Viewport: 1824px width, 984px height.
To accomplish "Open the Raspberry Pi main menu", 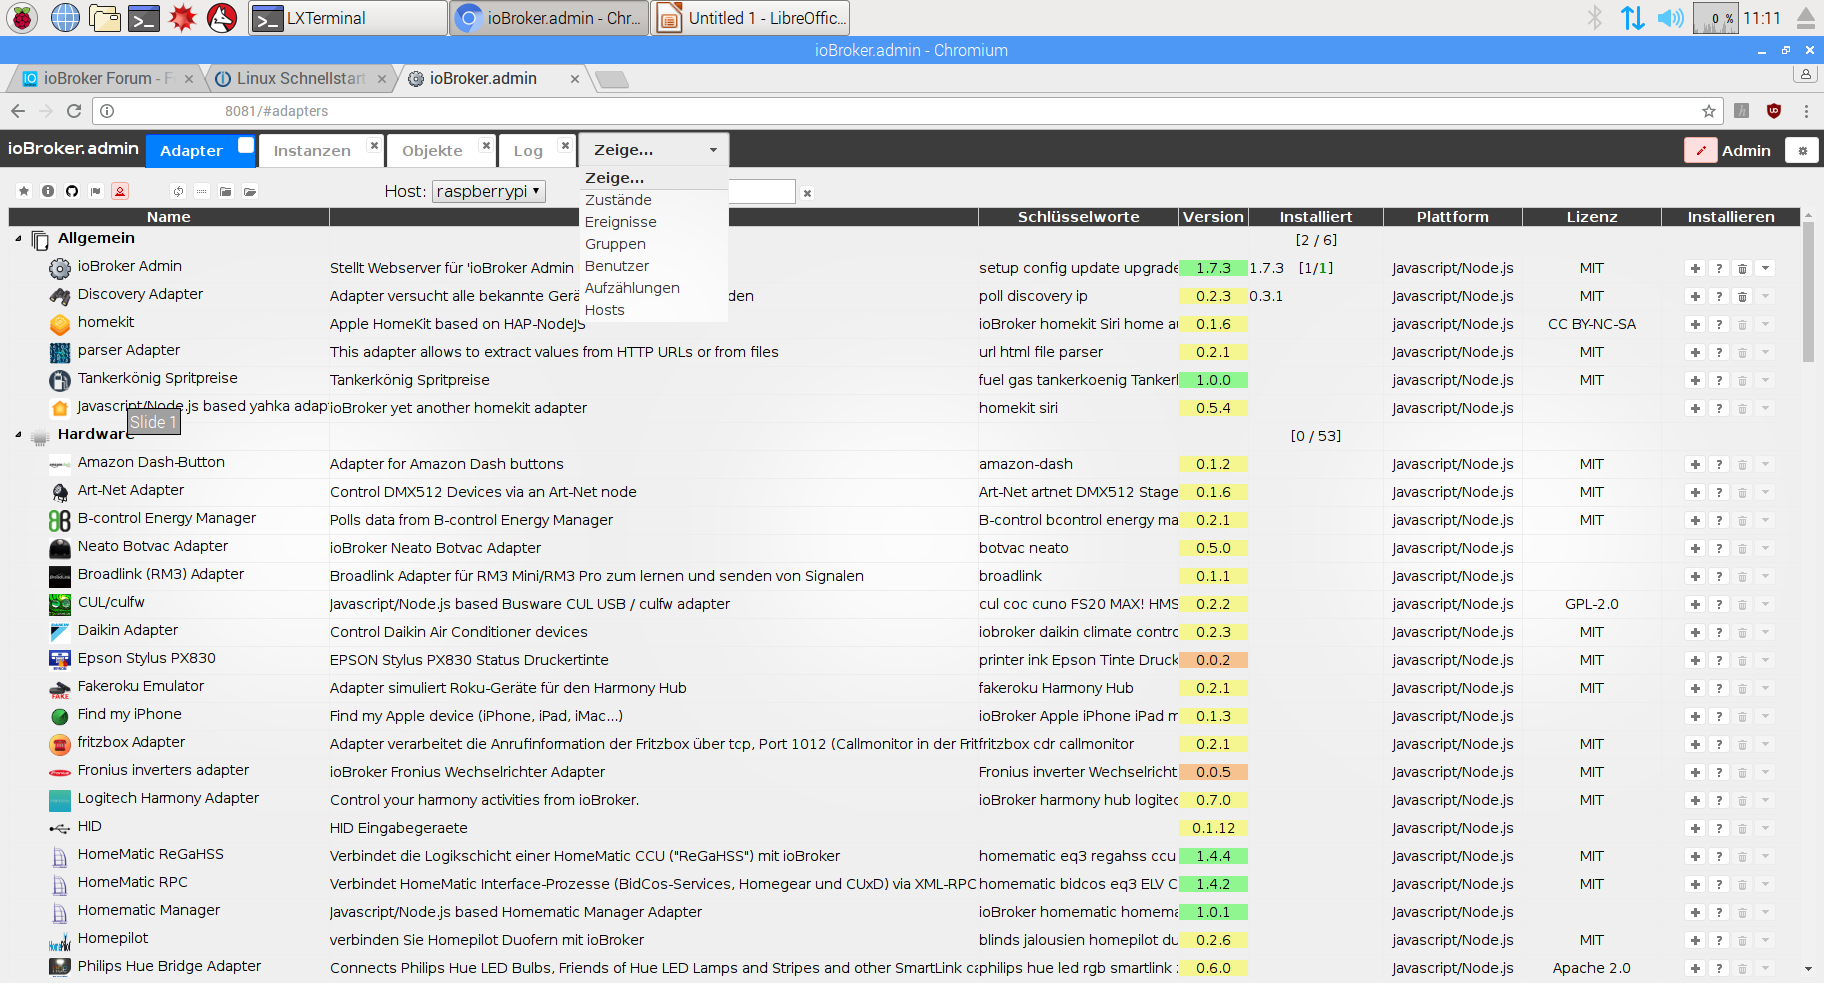I will coord(22,17).
